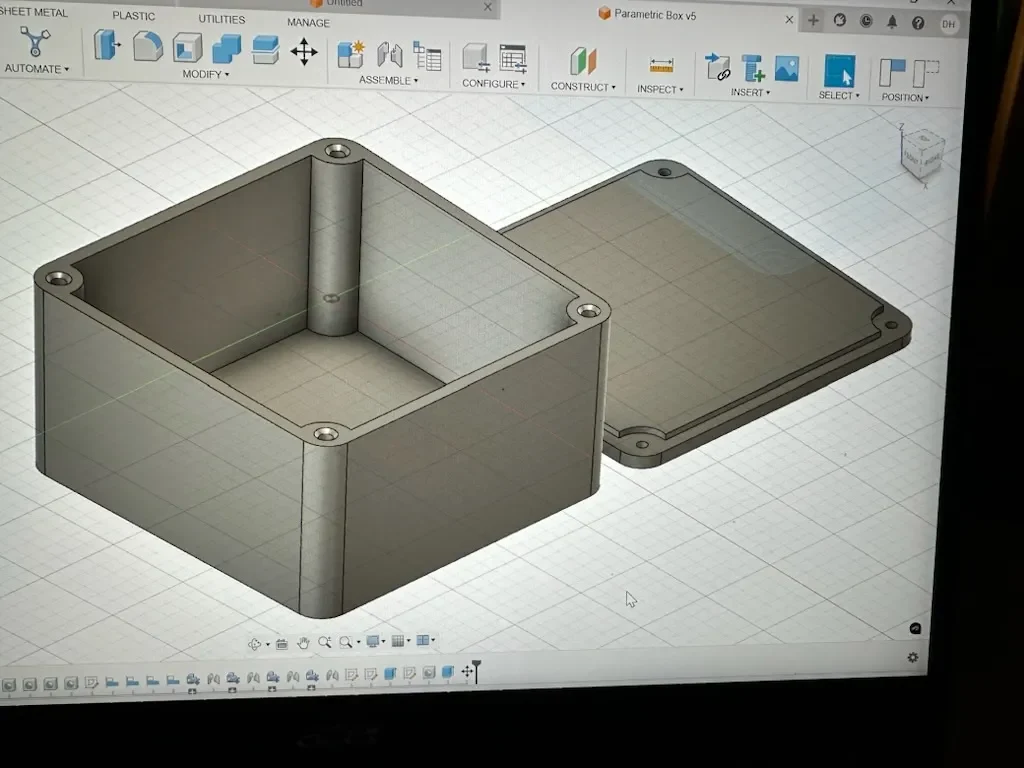1024x768 pixels.
Task: Select the Pan hand tool
Action: [303, 643]
